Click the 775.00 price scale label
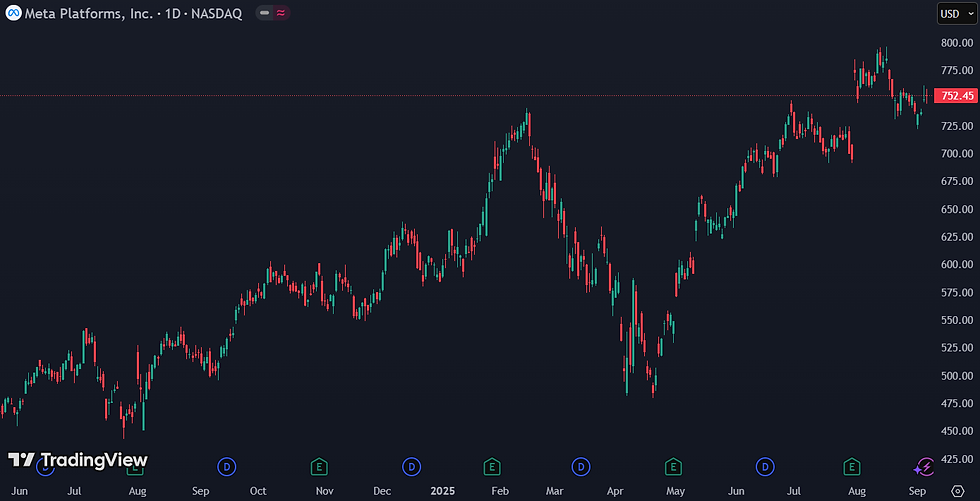The height and width of the screenshot is (501, 980). tap(958, 70)
